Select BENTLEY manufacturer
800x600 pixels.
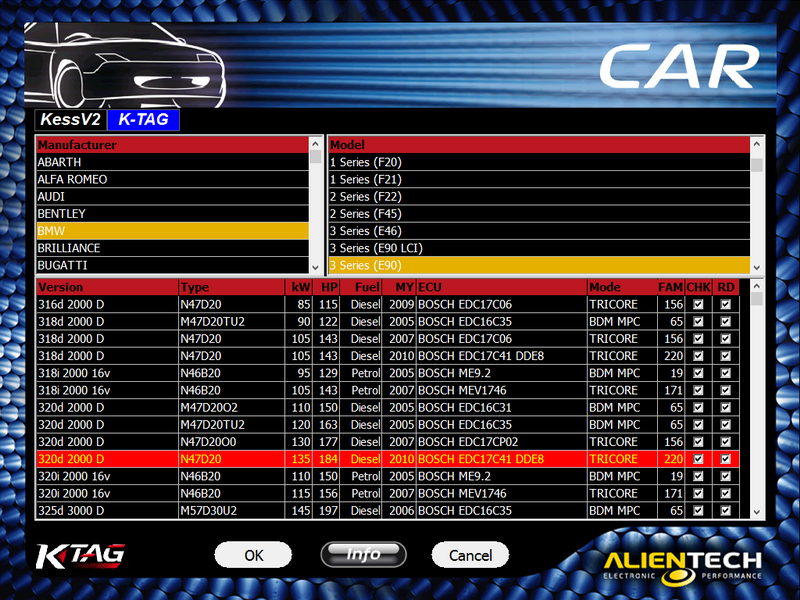172,213
